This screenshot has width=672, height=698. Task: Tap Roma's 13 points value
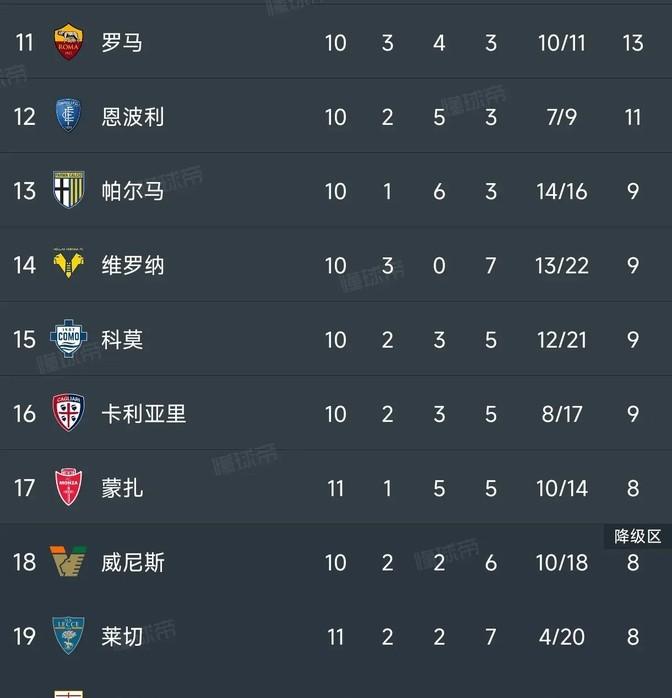tap(633, 43)
